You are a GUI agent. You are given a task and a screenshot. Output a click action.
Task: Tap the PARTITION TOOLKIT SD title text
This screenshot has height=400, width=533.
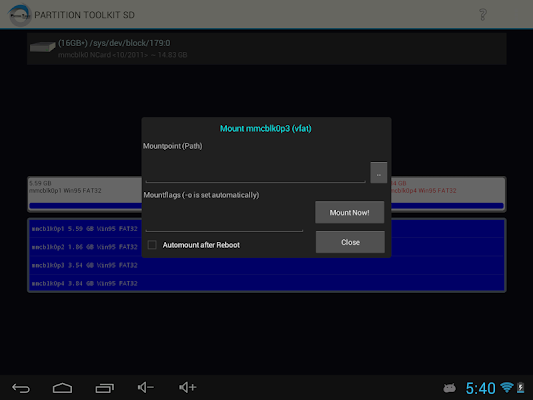pyautogui.click(x=84, y=15)
